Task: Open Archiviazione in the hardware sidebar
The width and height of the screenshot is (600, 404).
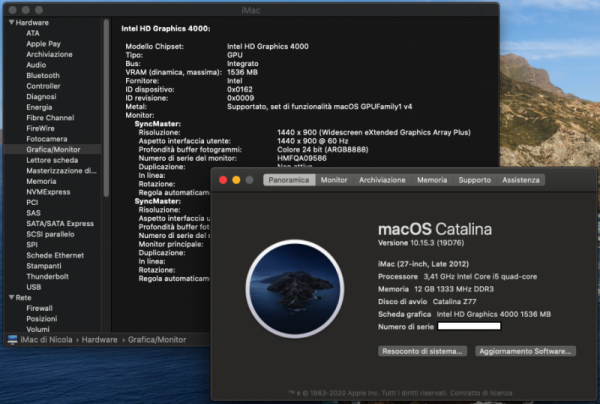Action: pos(49,54)
